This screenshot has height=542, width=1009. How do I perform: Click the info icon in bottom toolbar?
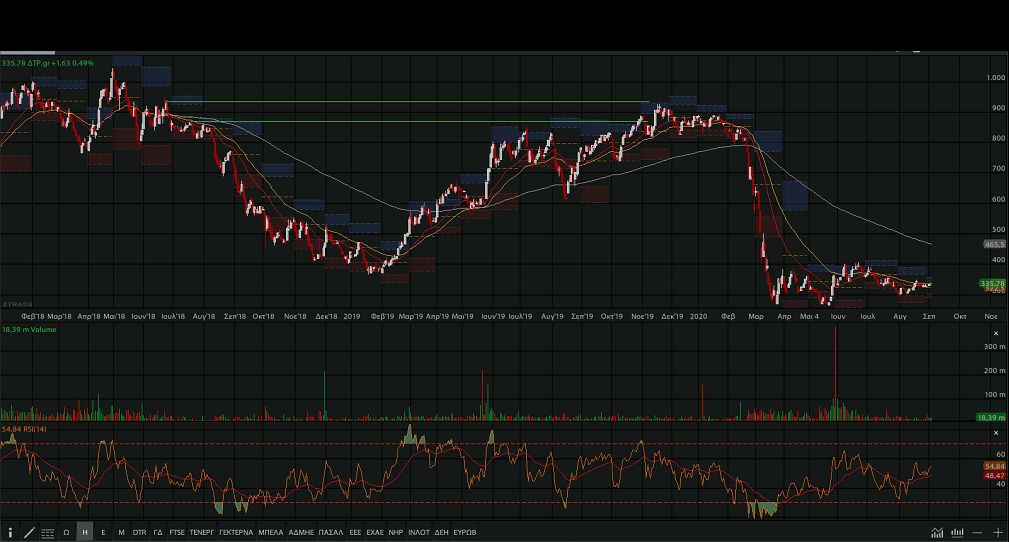(10, 532)
